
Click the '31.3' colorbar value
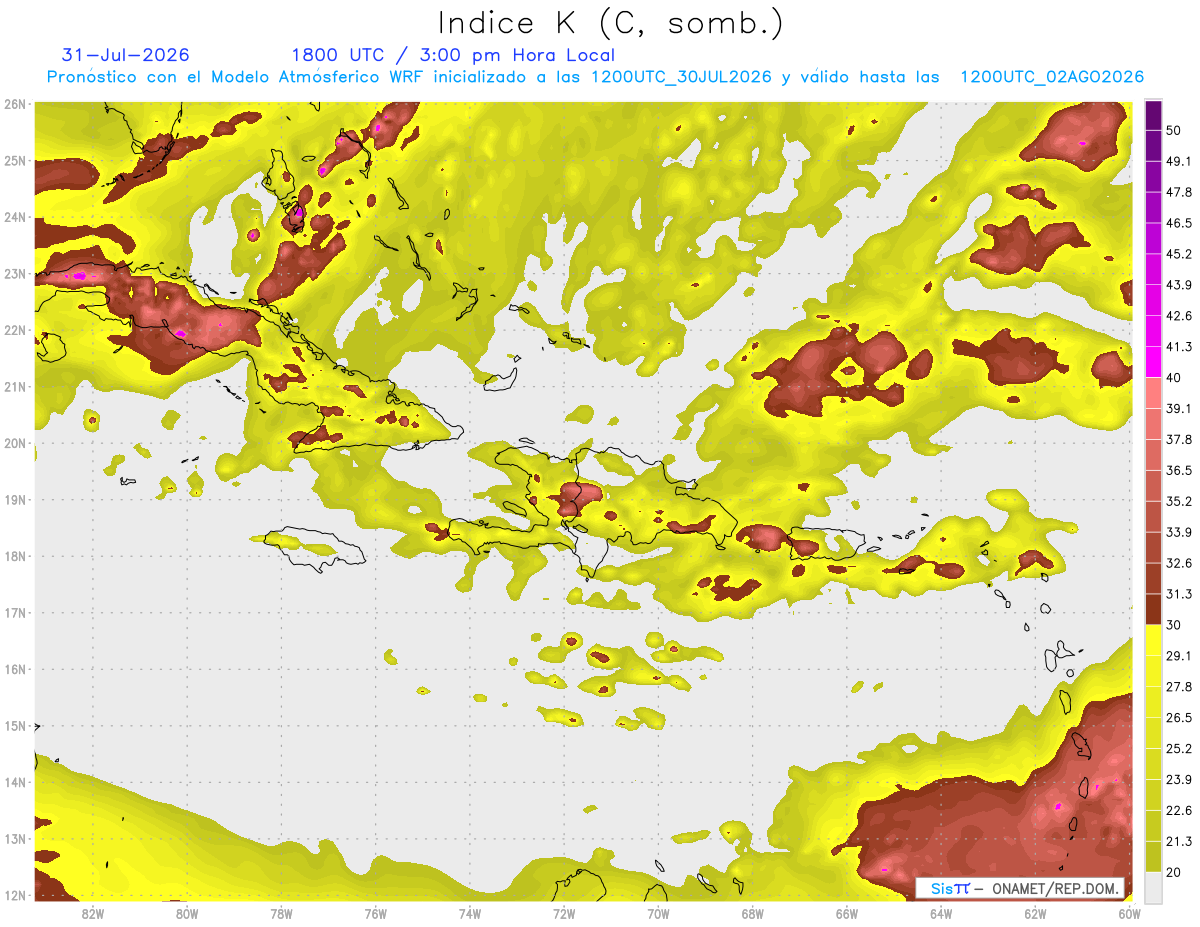click(x=1179, y=594)
